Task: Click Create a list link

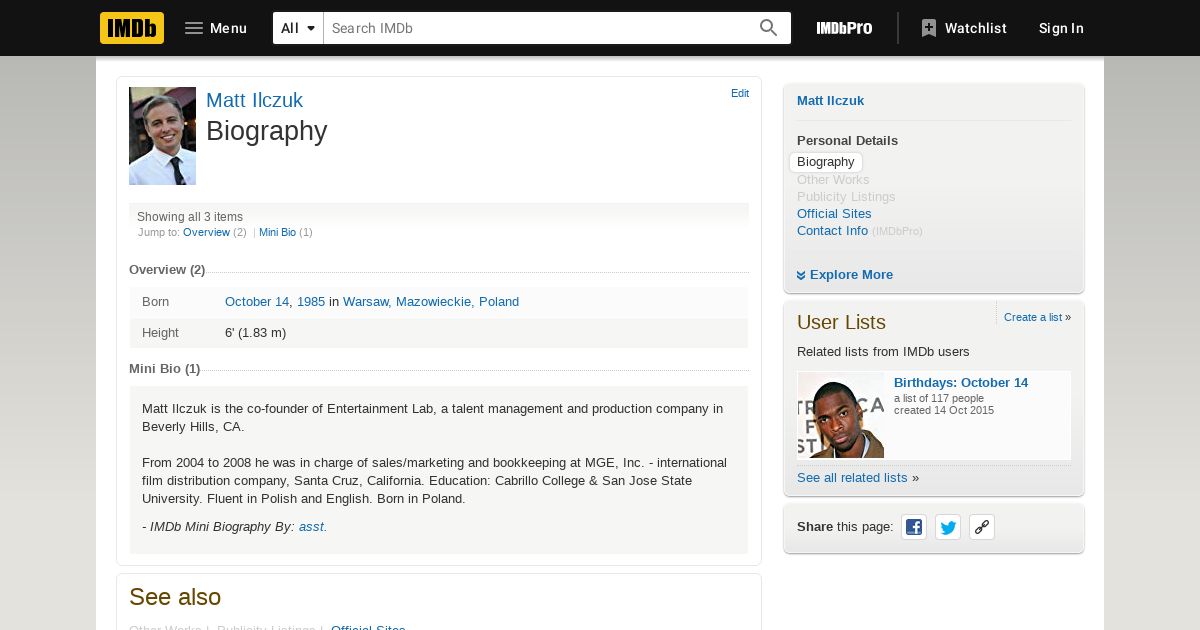Action: [1033, 317]
